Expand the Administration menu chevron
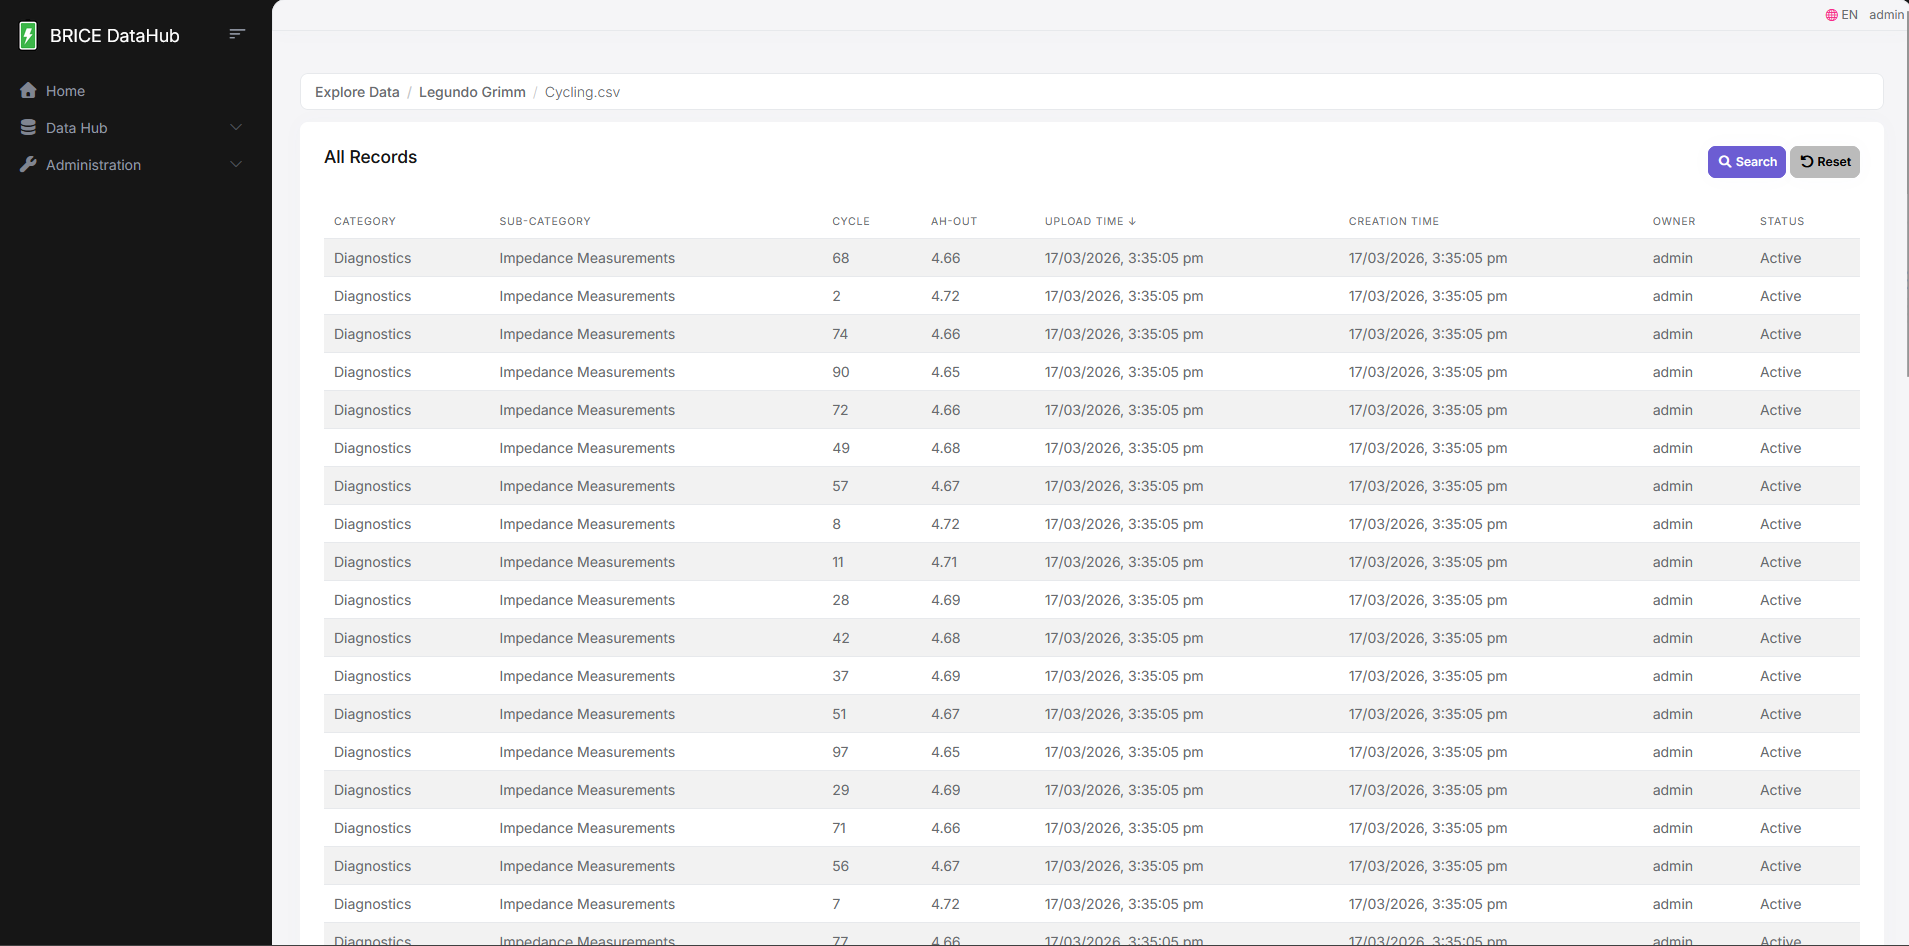Screen dimensions: 1909x946 236,164
